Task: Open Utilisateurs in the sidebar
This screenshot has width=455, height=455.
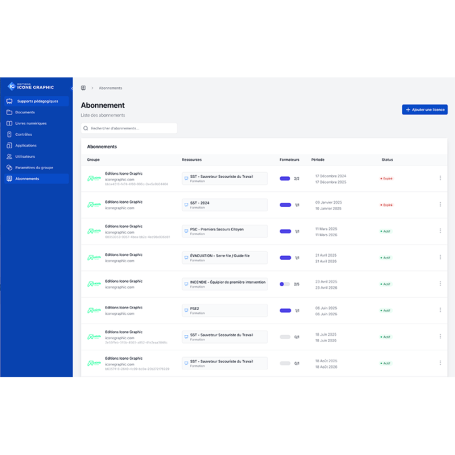Action: pos(36,156)
